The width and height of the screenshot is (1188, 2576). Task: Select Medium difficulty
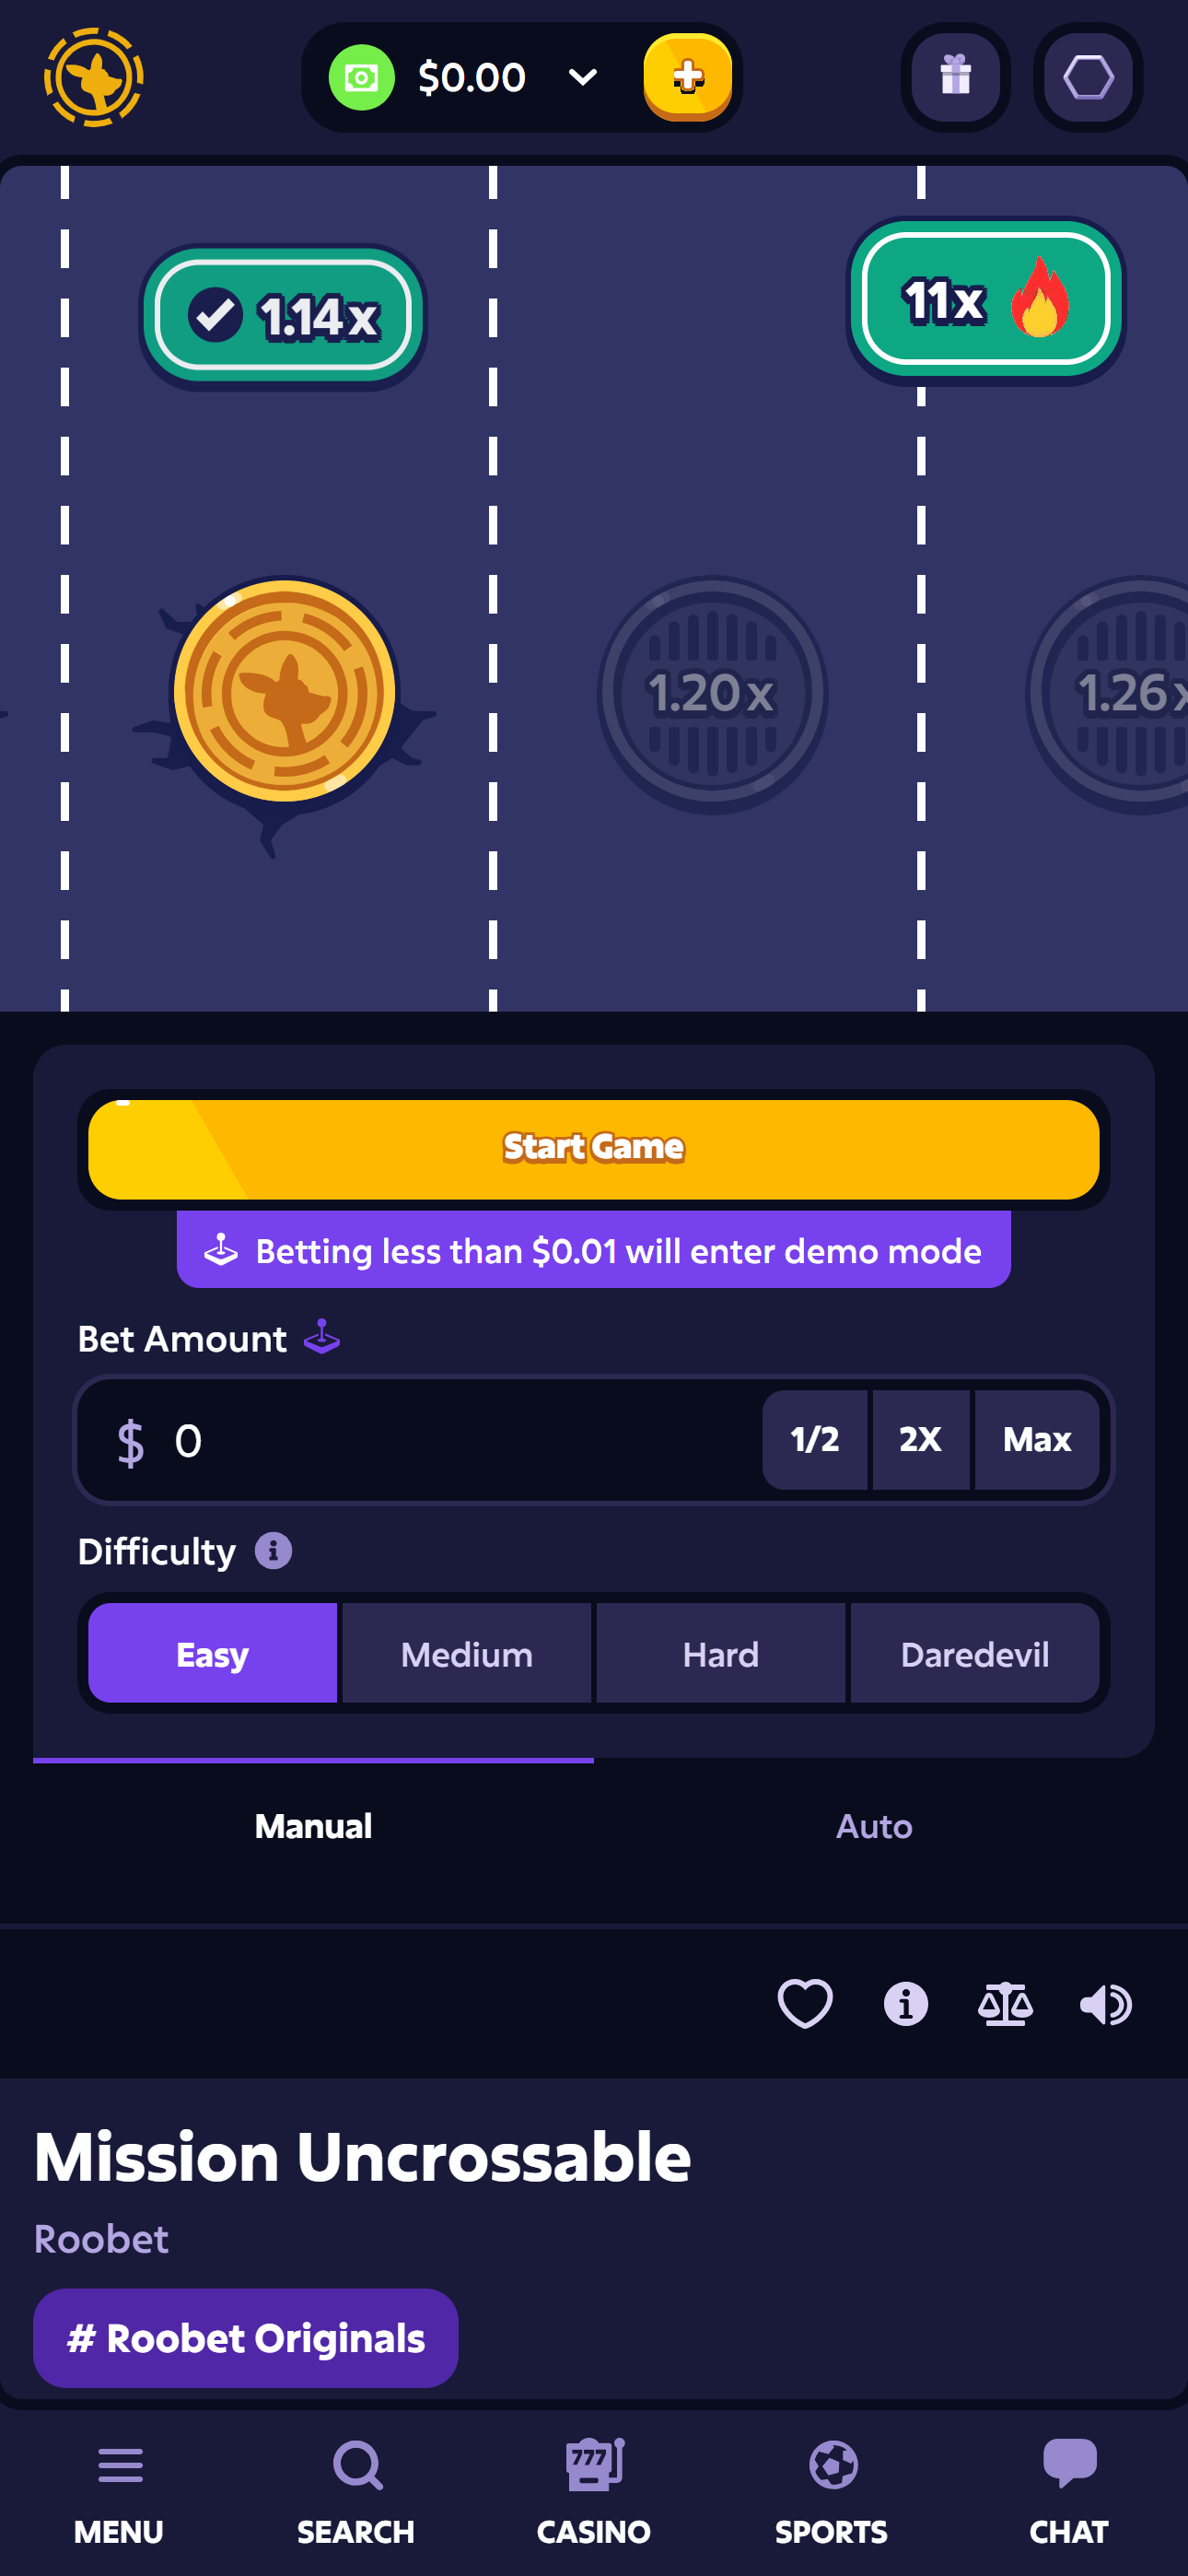pyautogui.click(x=466, y=1654)
